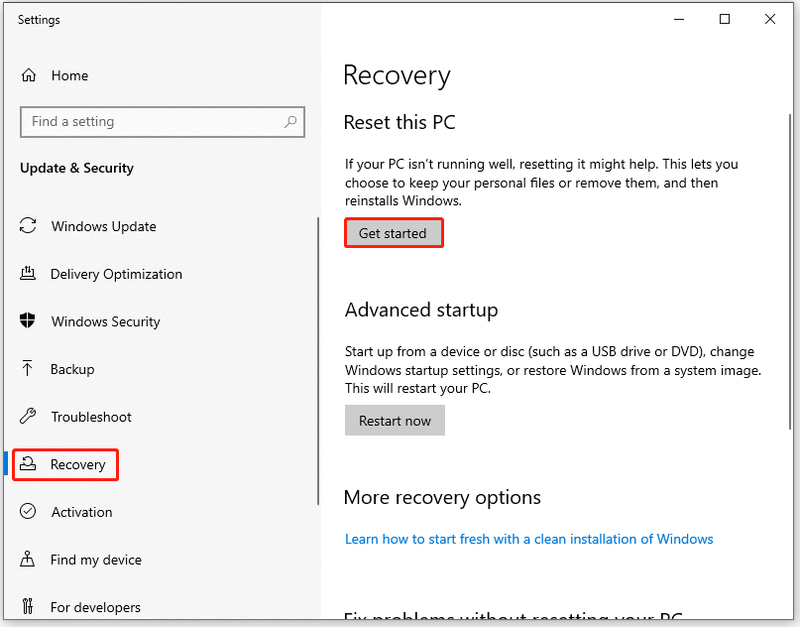Screen dimensions: 800x627
Task: Focus the Find a setting search box
Action: coord(162,122)
